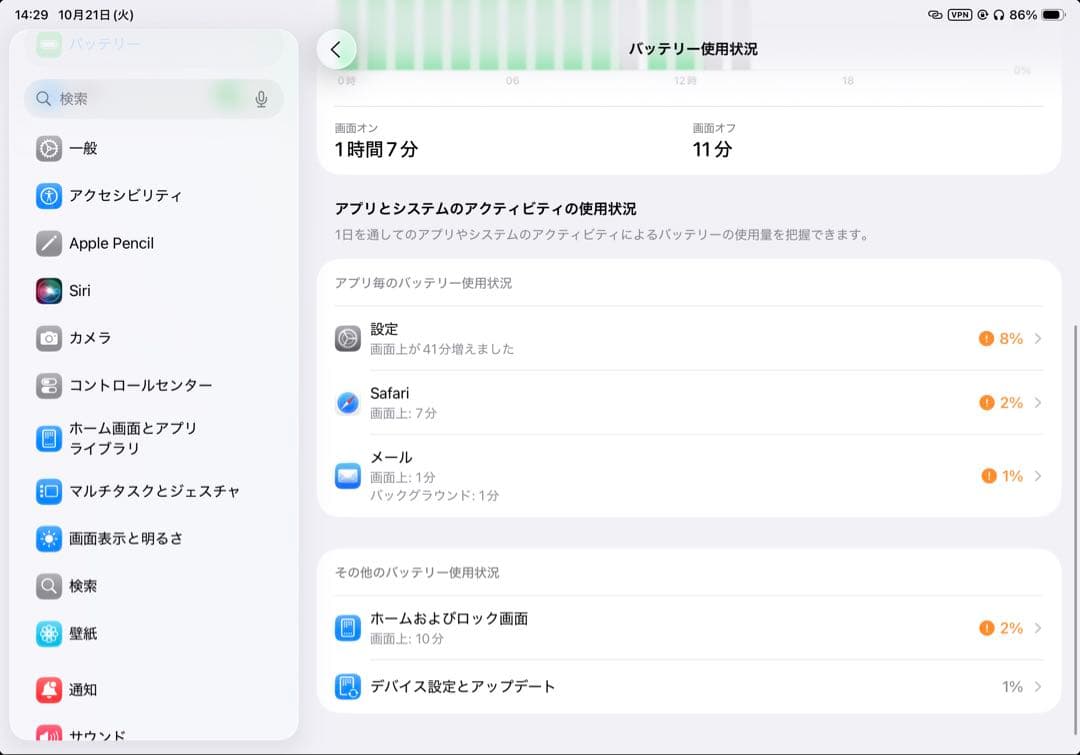This screenshot has height=755, width=1080.
Task: Select the コントロールセンター icon
Action: click(x=49, y=386)
